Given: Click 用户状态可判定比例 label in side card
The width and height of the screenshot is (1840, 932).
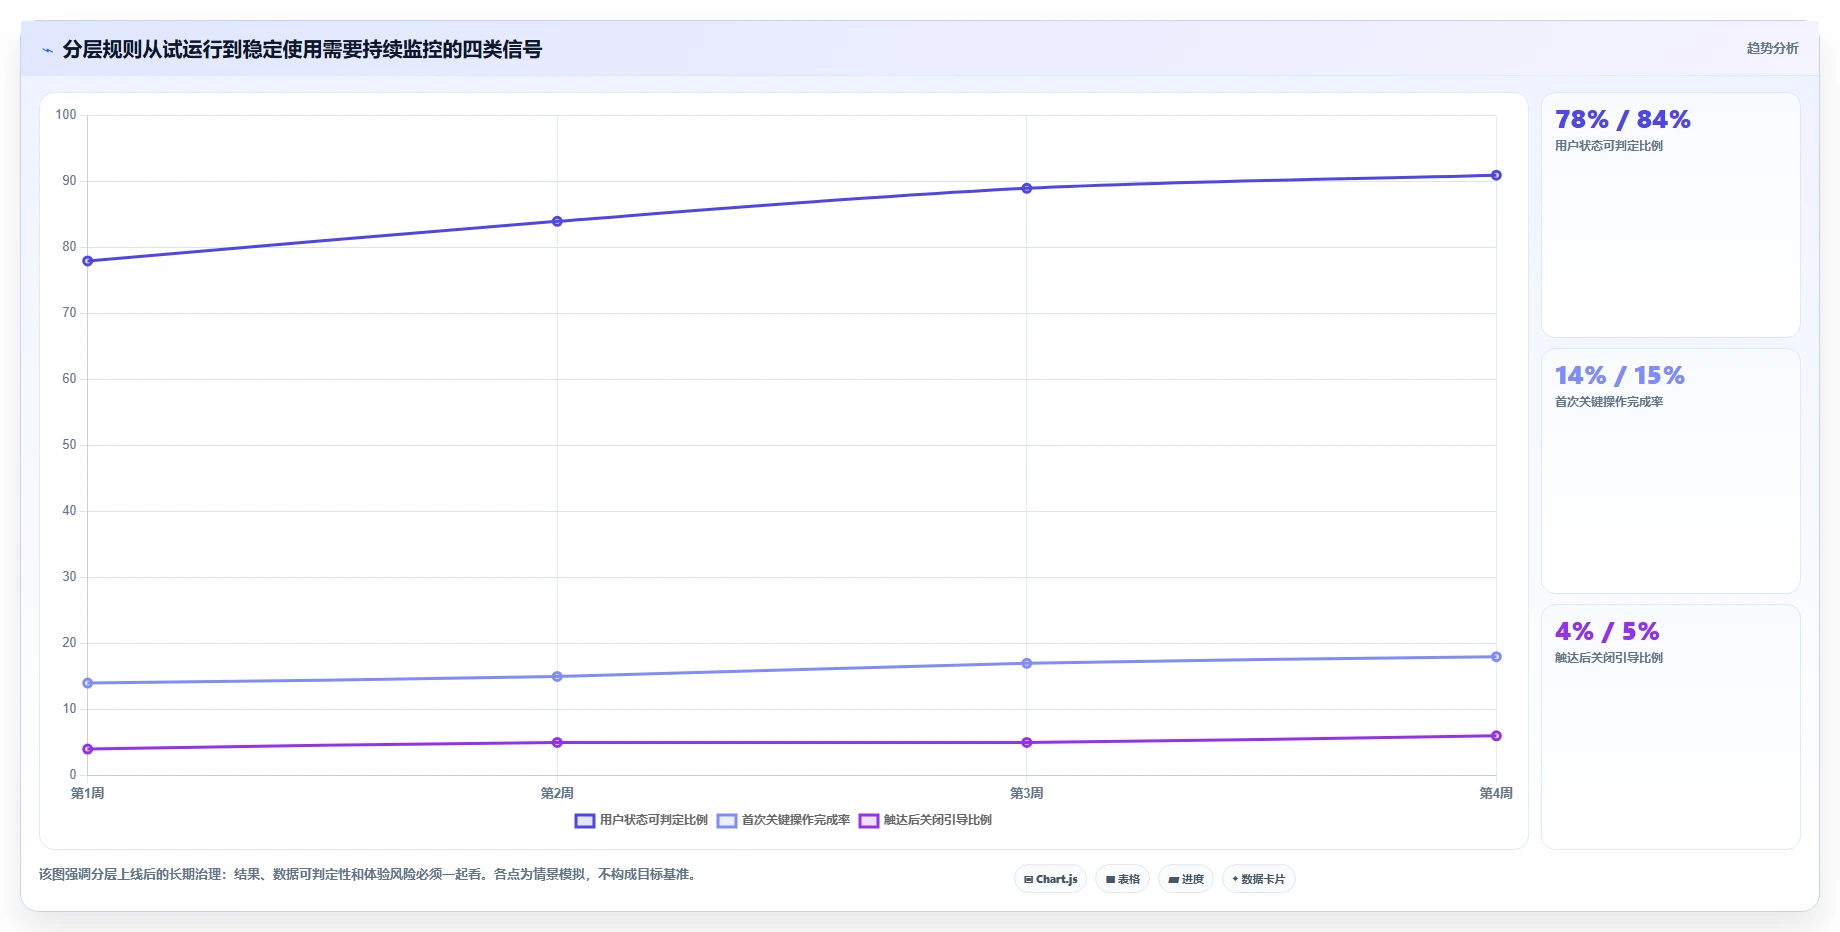Looking at the screenshot, I should tap(1608, 146).
